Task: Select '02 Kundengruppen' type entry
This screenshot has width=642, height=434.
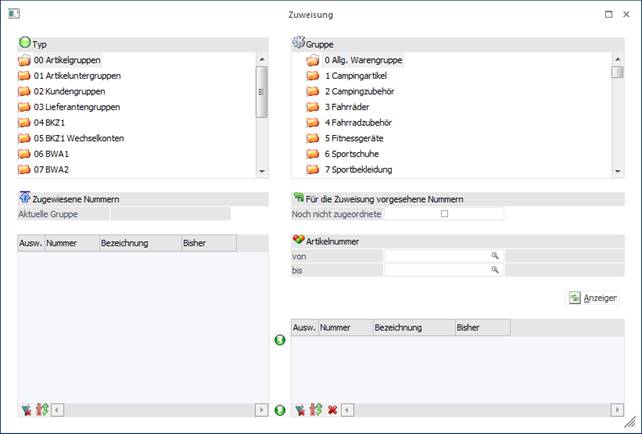Action: [x=68, y=92]
